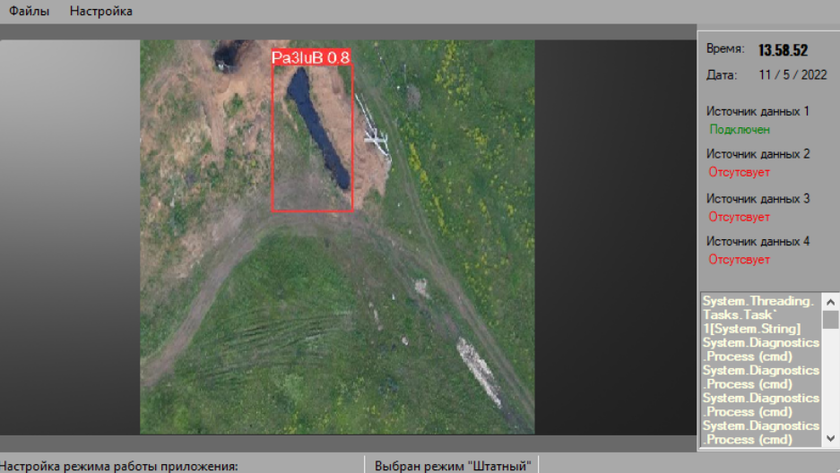This screenshot has width=840, height=473.
Task: Click the red Pa3luB 0.8 detection label
Action: (311, 58)
